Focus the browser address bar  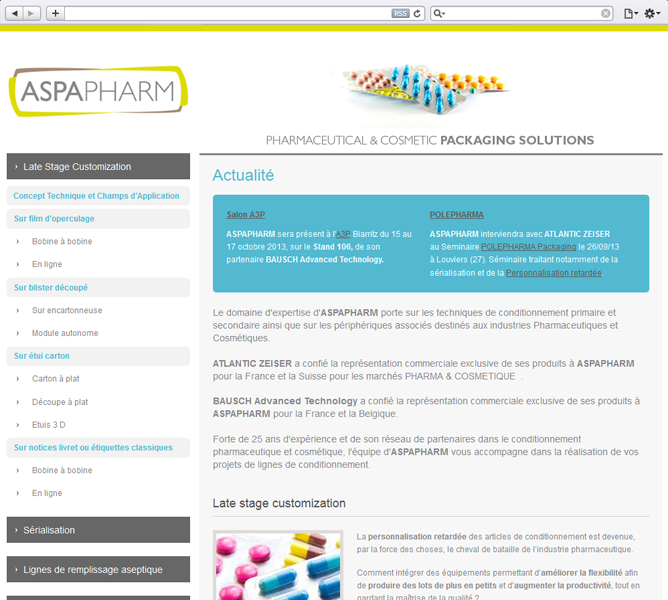point(228,14)
